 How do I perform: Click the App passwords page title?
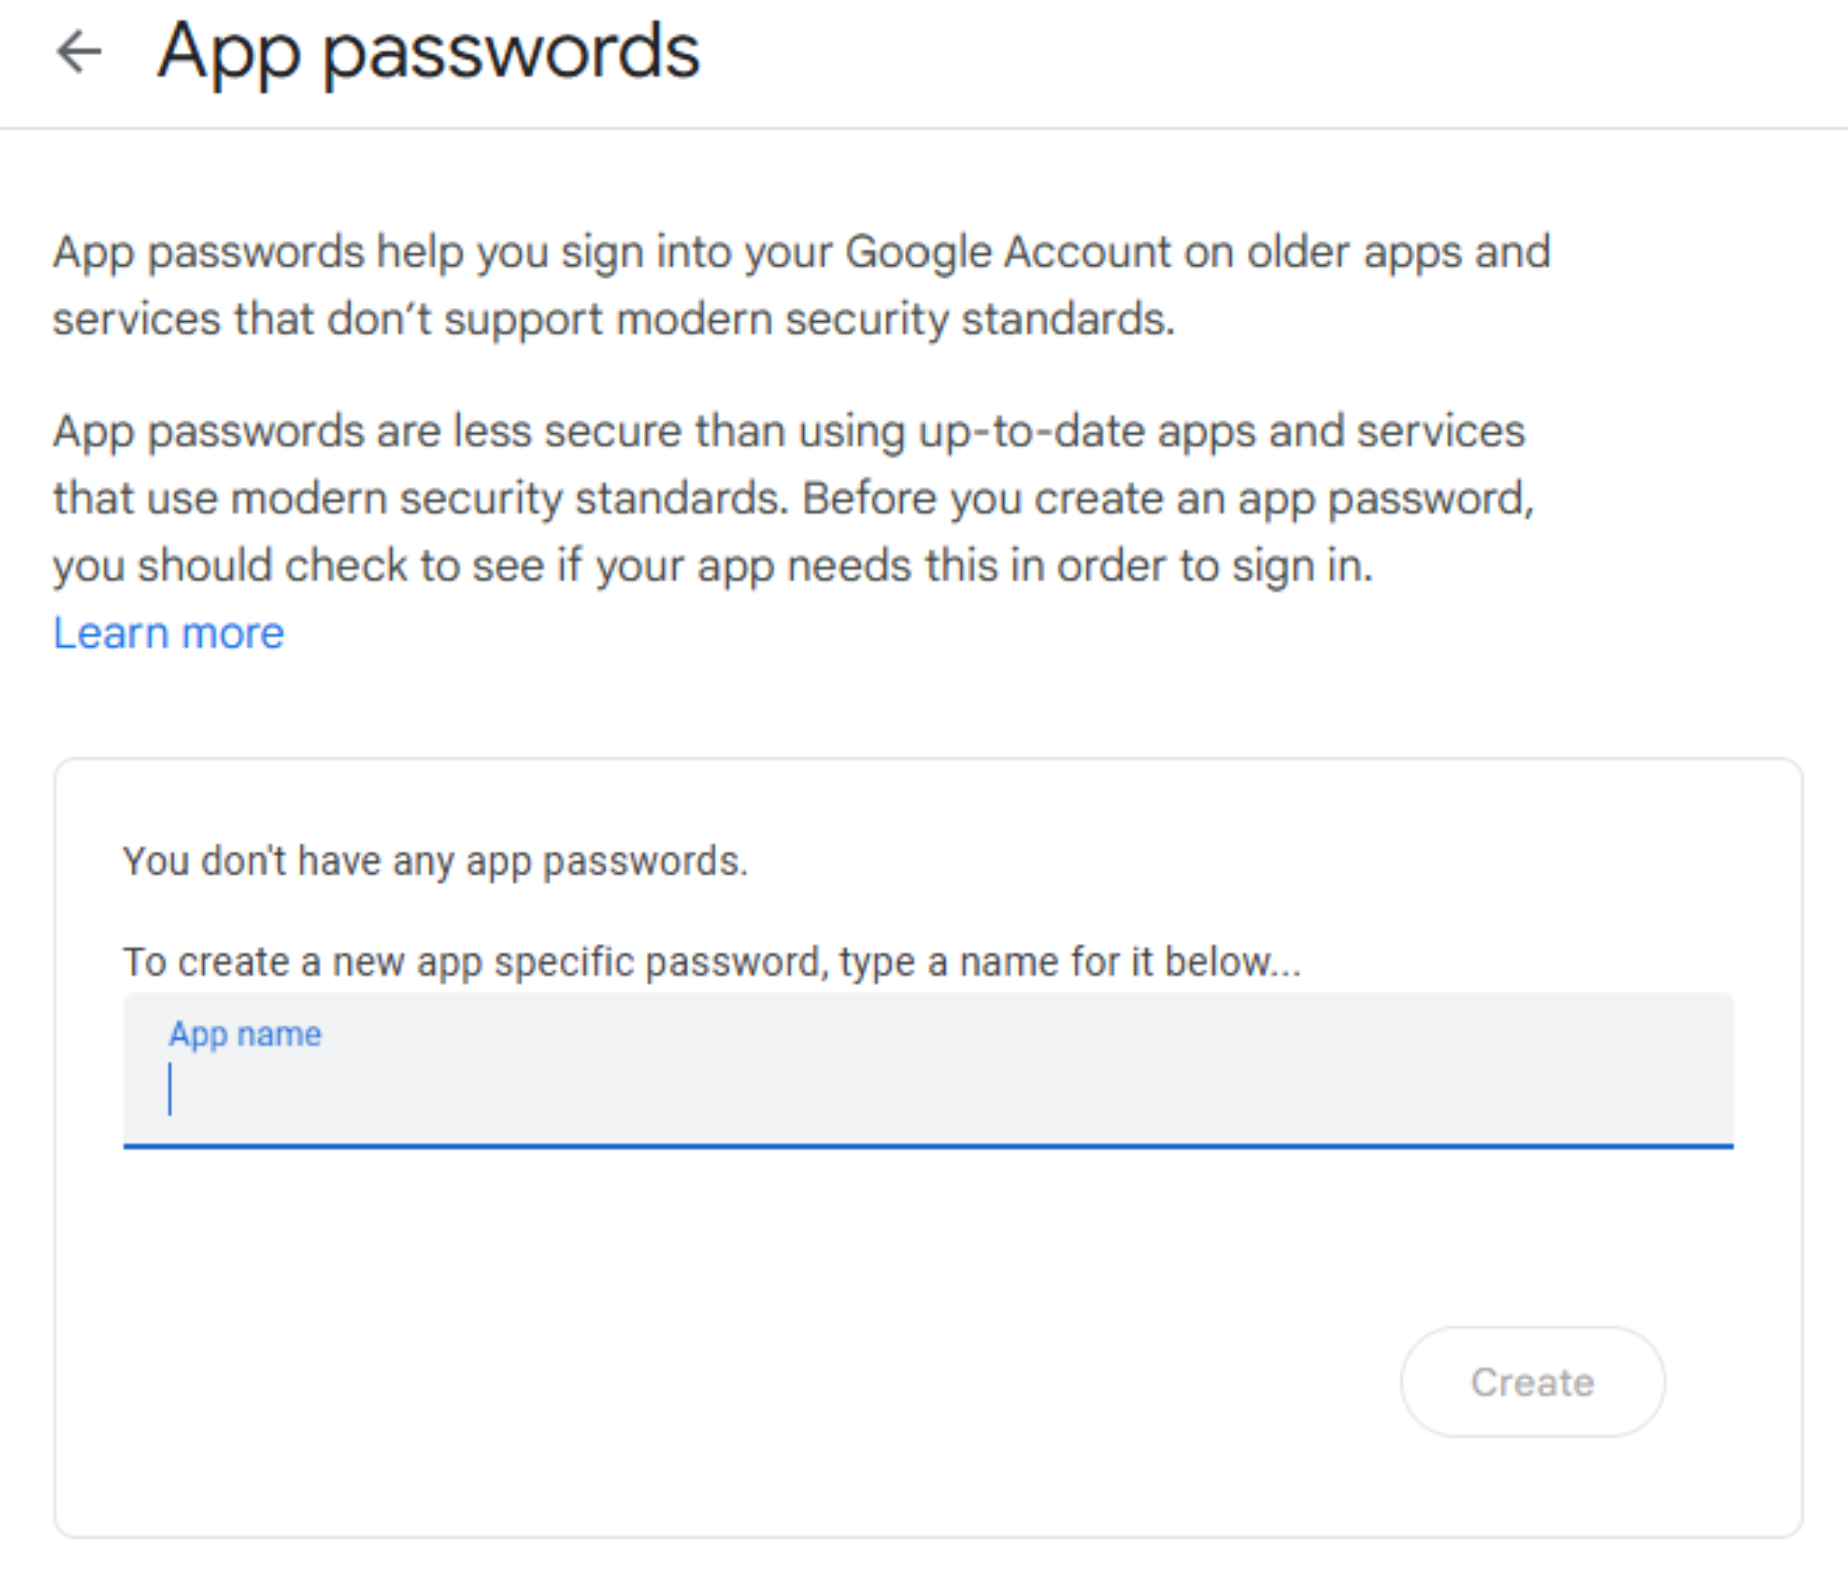click(428, 52)
